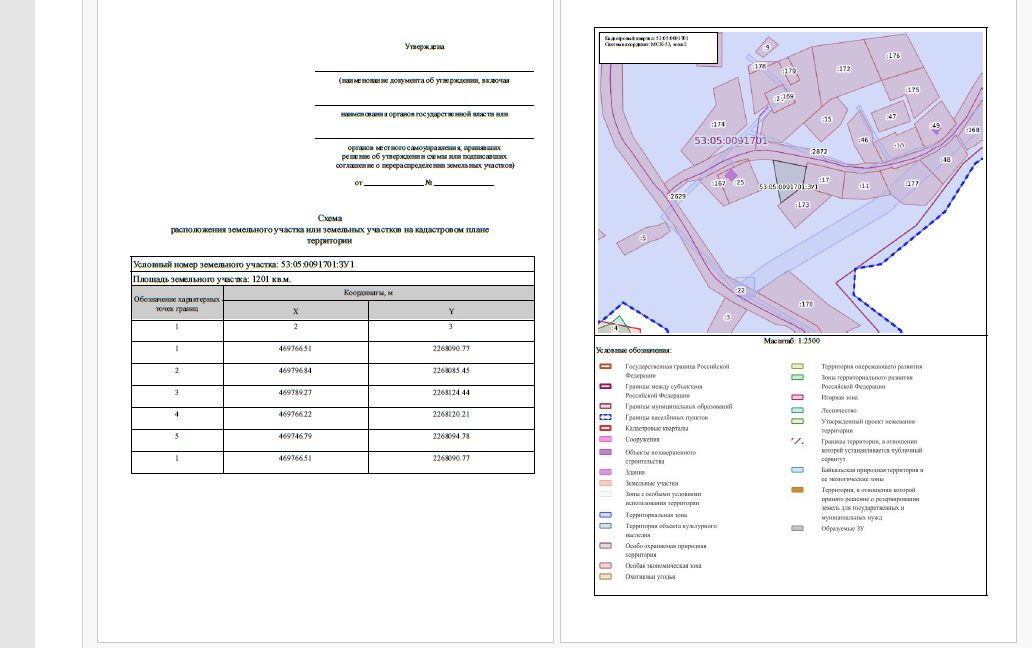Click the cell containing 469766.22
This screenshot has height=648, width=1032.
click(x=296, y=418)
